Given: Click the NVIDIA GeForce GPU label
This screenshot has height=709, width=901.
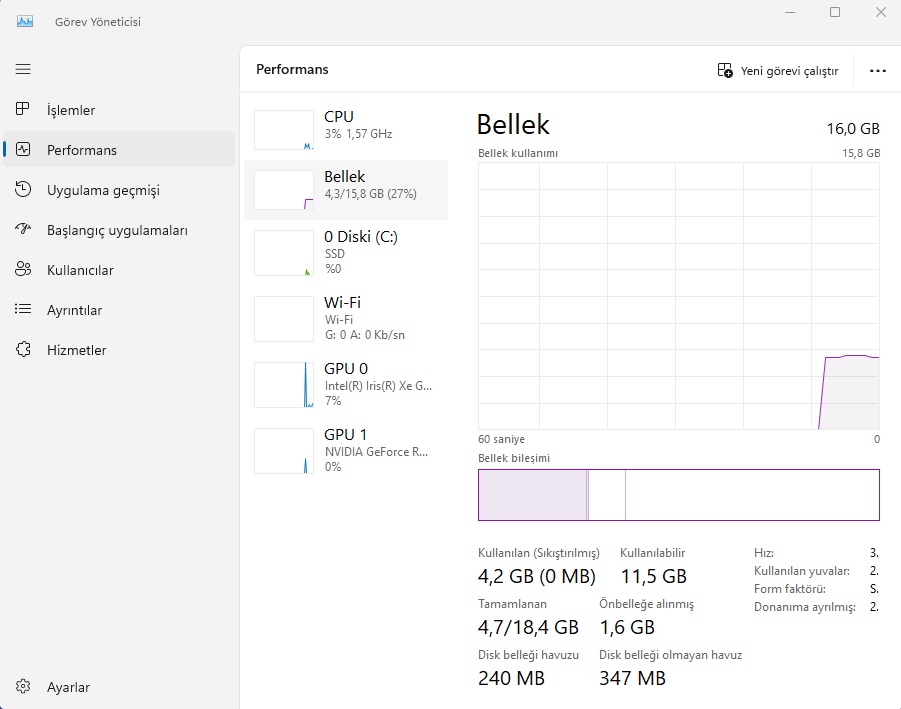Looking at the screenshot, I should (376, 452).
